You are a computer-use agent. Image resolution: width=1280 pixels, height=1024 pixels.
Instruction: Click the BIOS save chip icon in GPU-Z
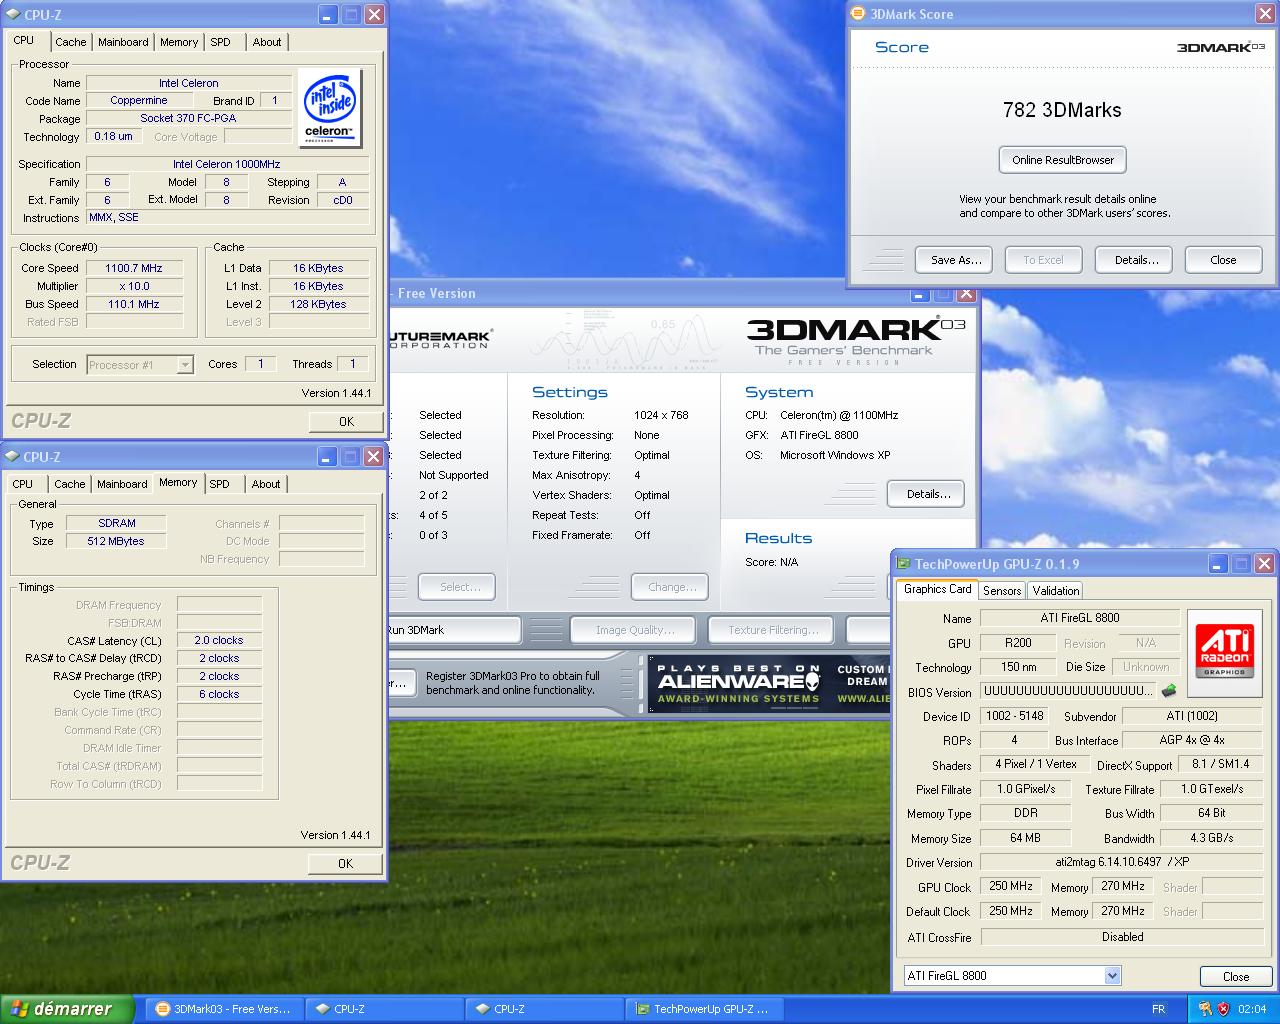click(x=1168, y=691)
